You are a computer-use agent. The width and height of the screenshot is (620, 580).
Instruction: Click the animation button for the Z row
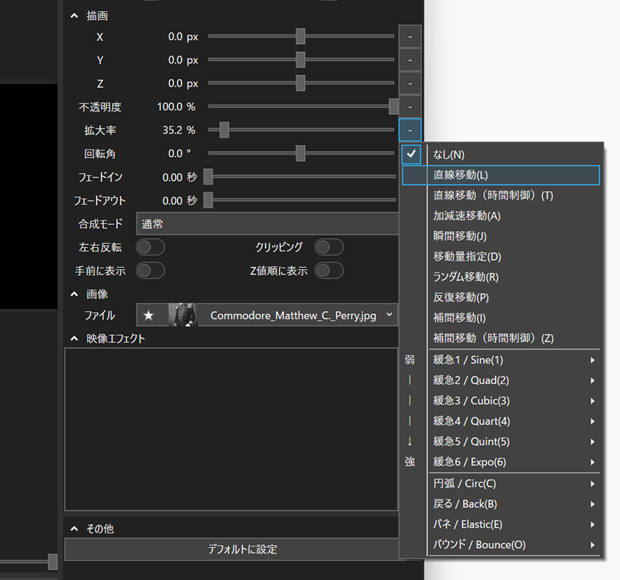[x=410, y=83]
